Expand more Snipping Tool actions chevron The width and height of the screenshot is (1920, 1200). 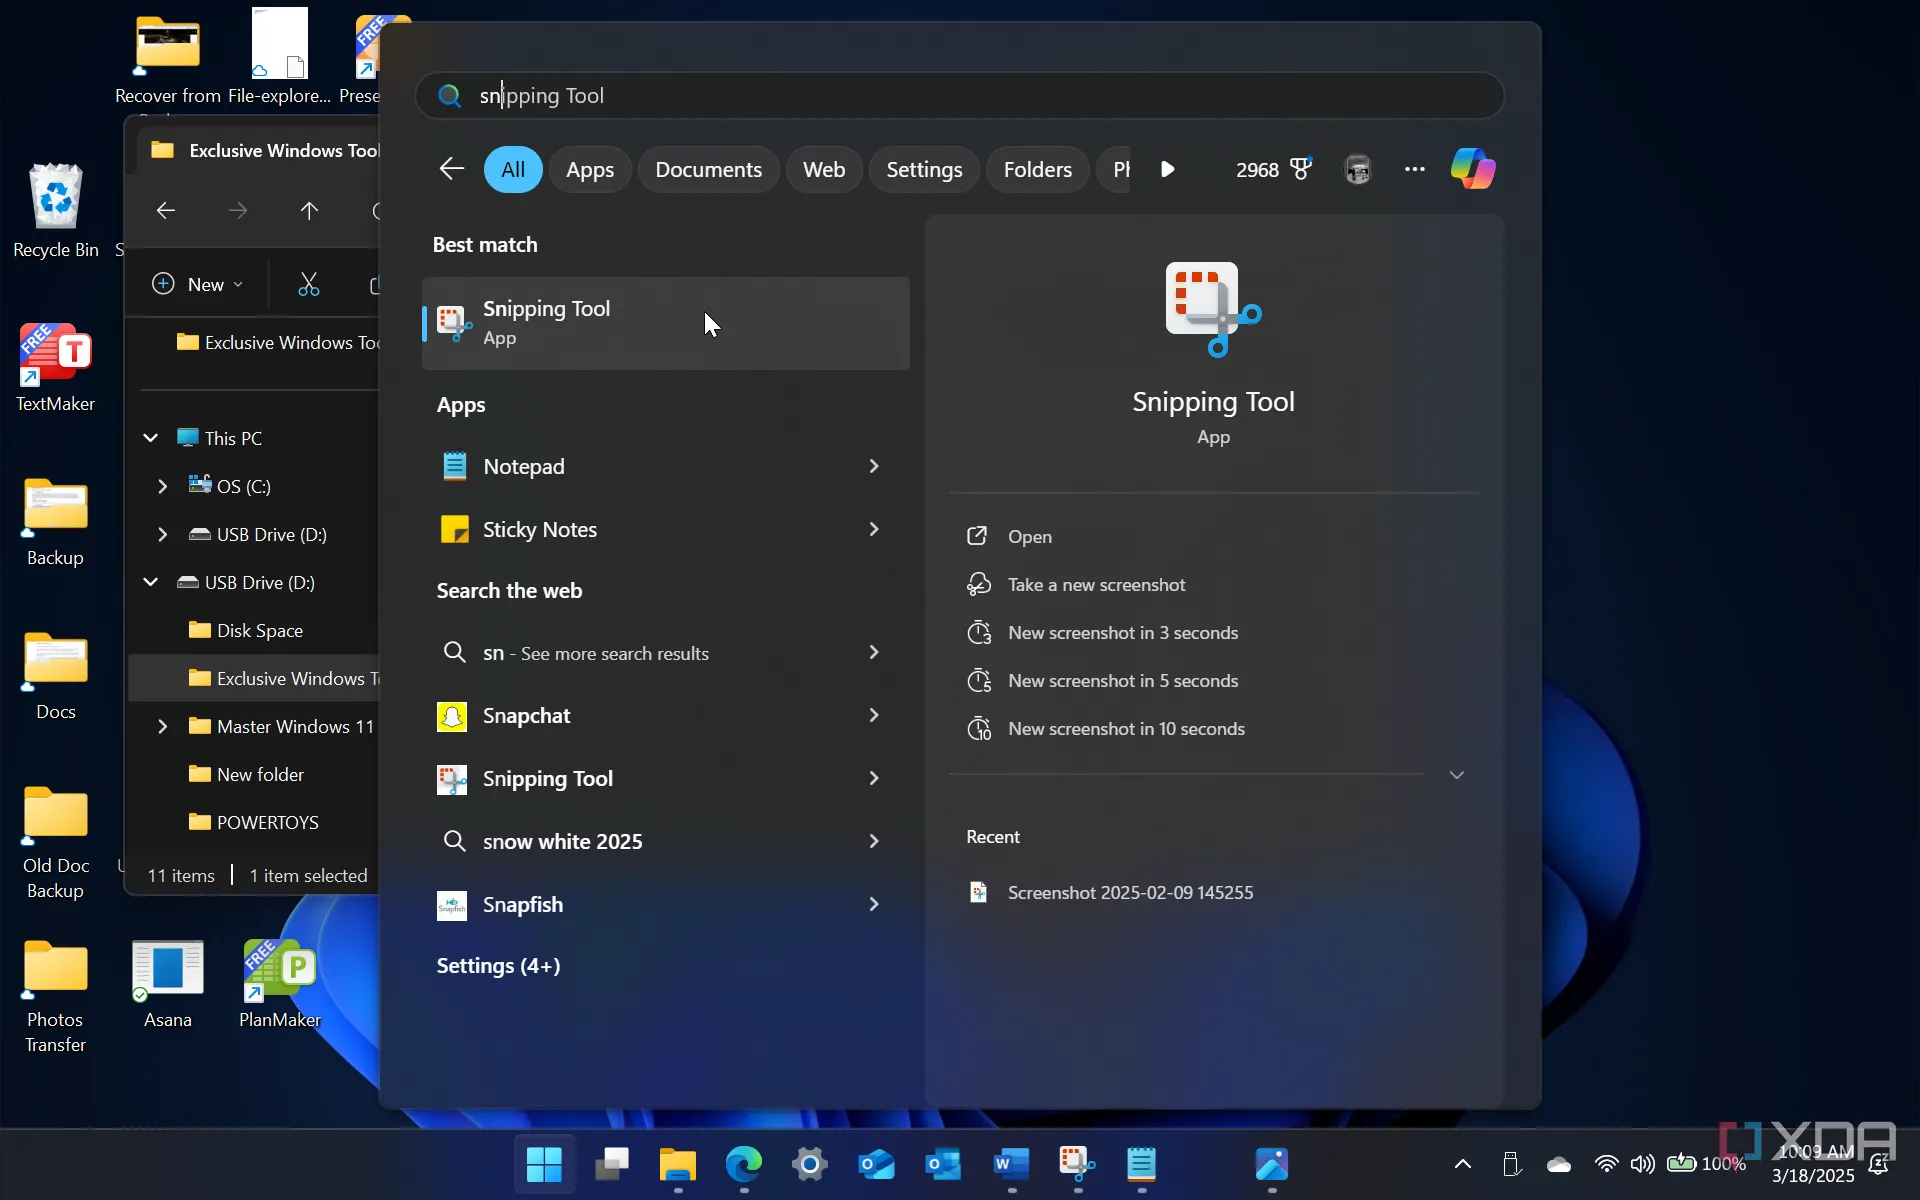coord(1457,775)
